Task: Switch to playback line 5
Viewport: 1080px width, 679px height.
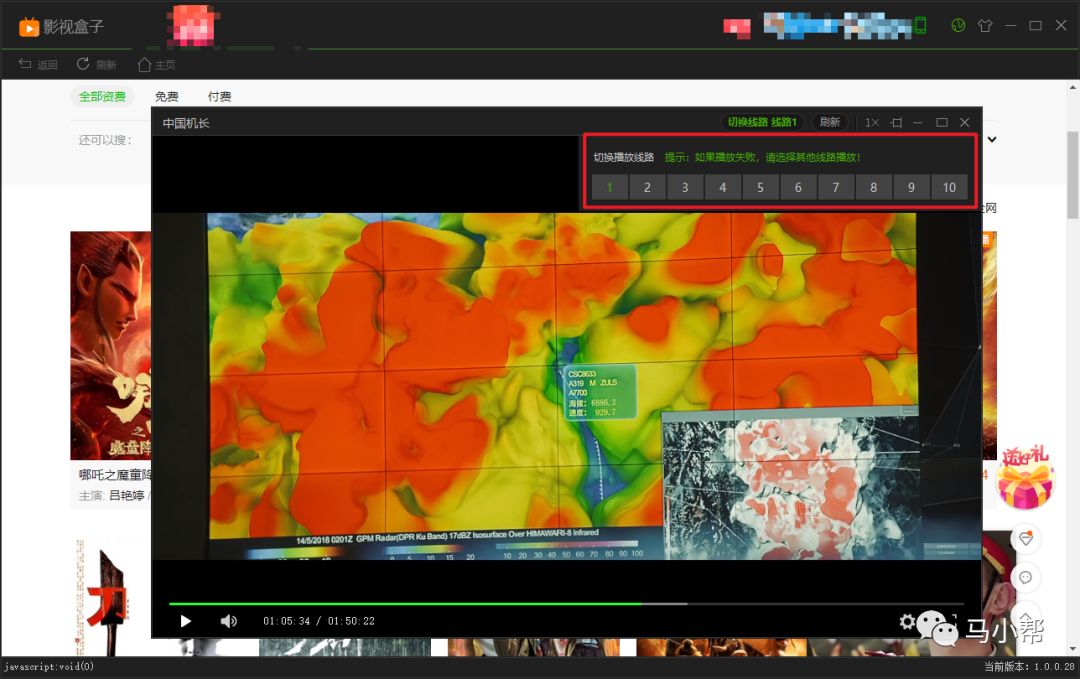Action: point(760,187)
